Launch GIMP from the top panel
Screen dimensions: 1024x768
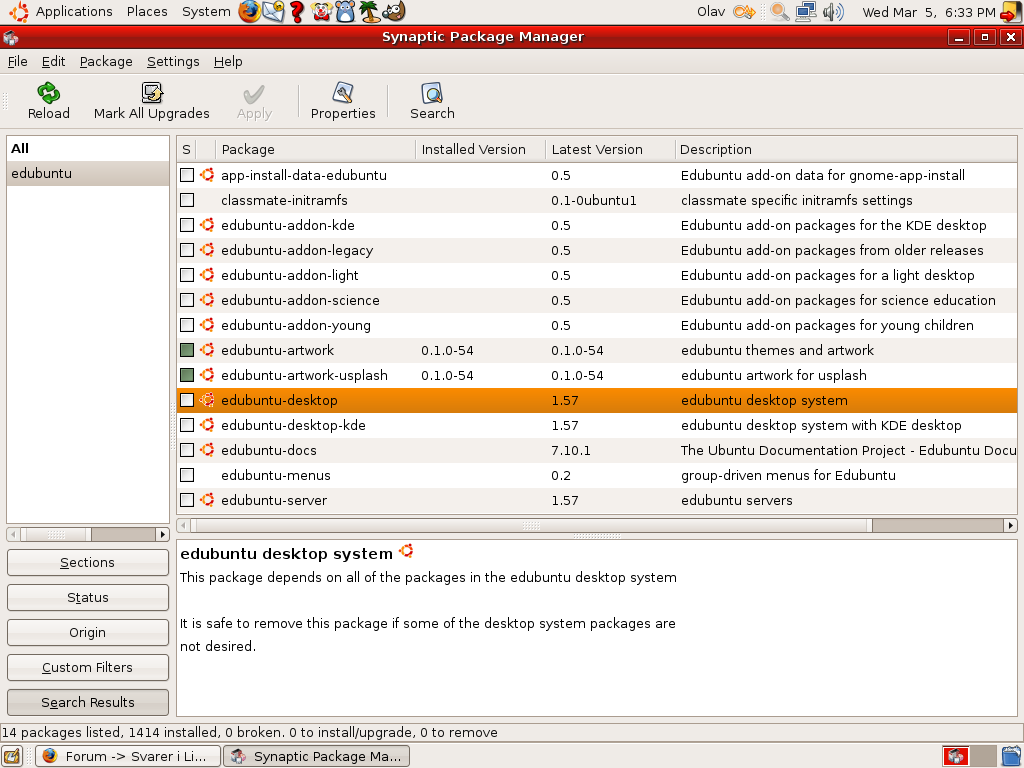click(x=394, y=11)
